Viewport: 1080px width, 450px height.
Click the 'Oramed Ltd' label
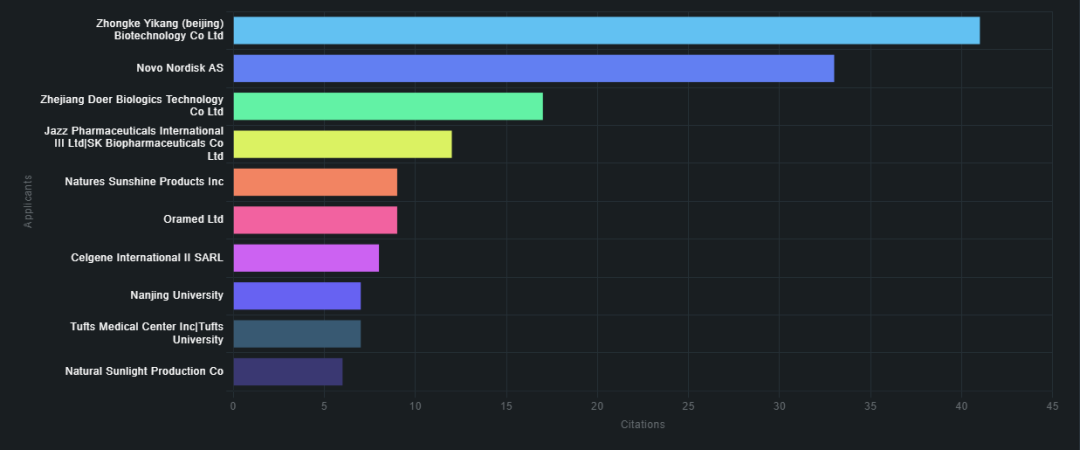(194, 220)
